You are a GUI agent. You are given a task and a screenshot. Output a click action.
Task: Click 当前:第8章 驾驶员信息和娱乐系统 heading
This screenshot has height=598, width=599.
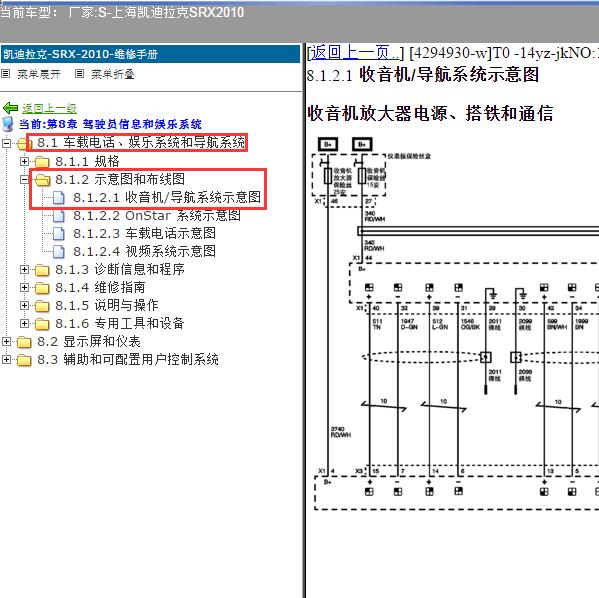[x=110, y=124]
